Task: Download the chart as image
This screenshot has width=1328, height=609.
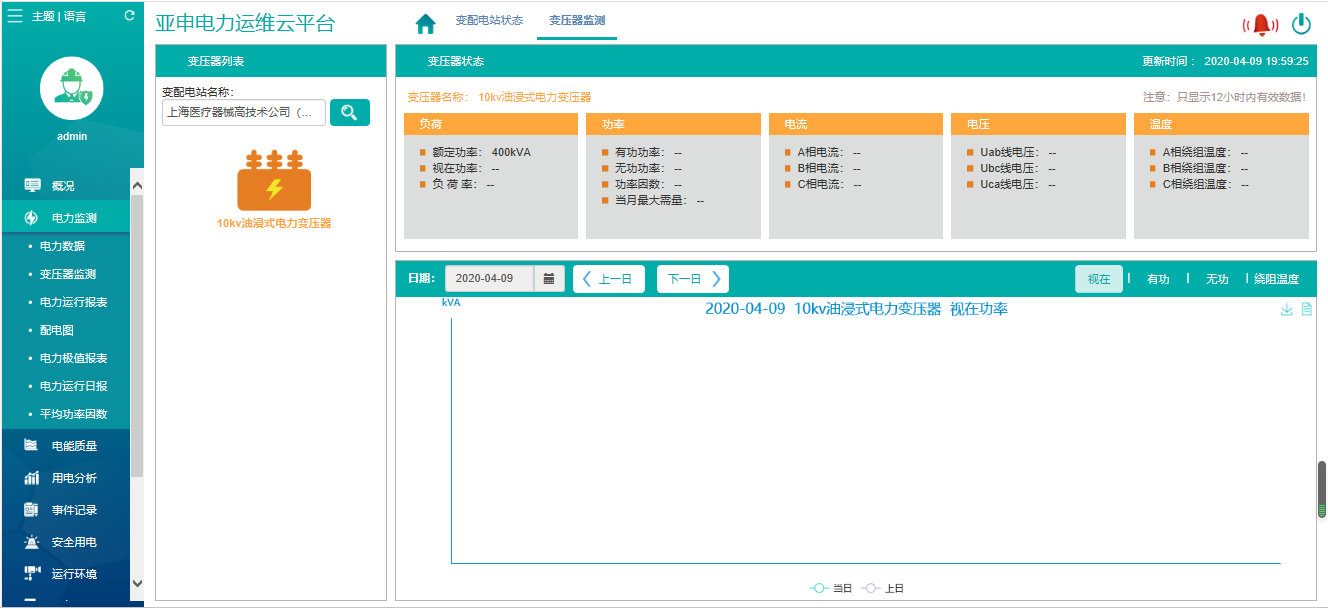Action: (x=1286, y=310)
